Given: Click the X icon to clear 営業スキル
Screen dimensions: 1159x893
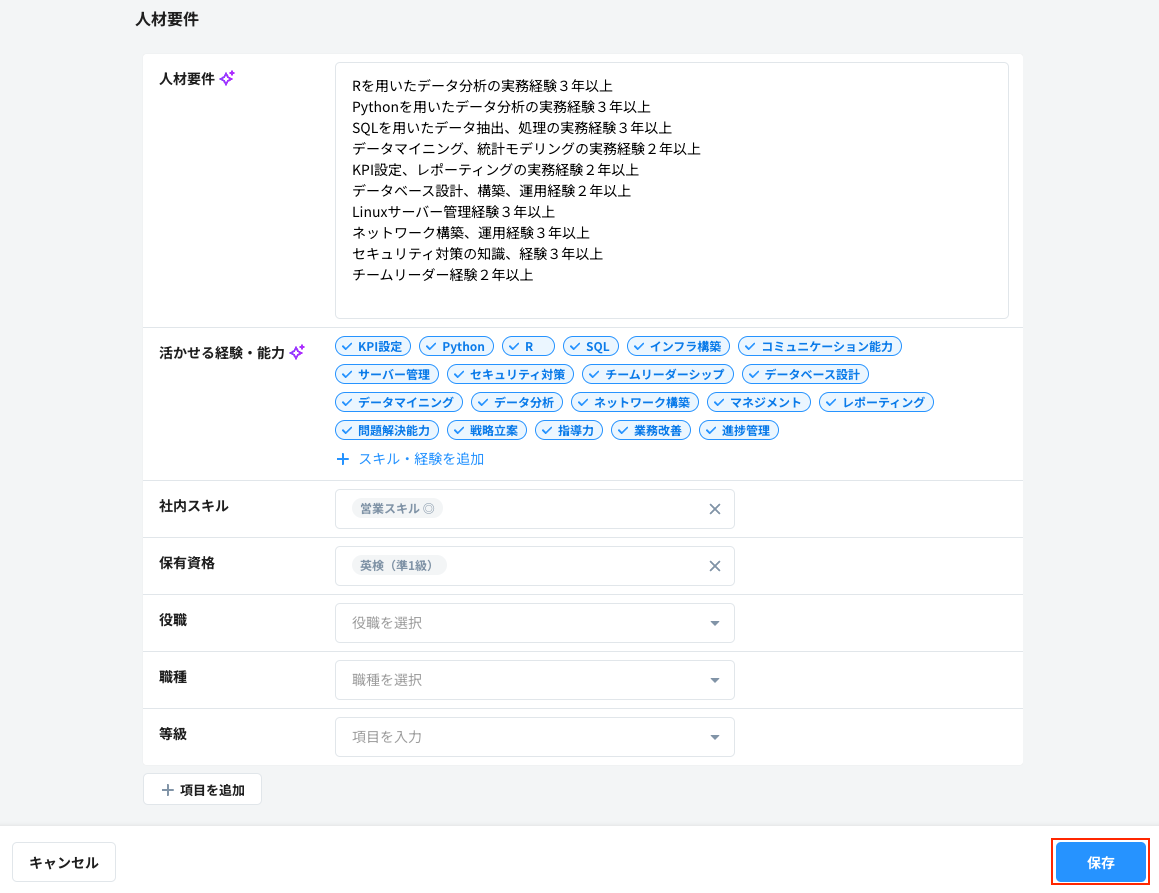Looking at the screenshot, I should pos(715,509).
